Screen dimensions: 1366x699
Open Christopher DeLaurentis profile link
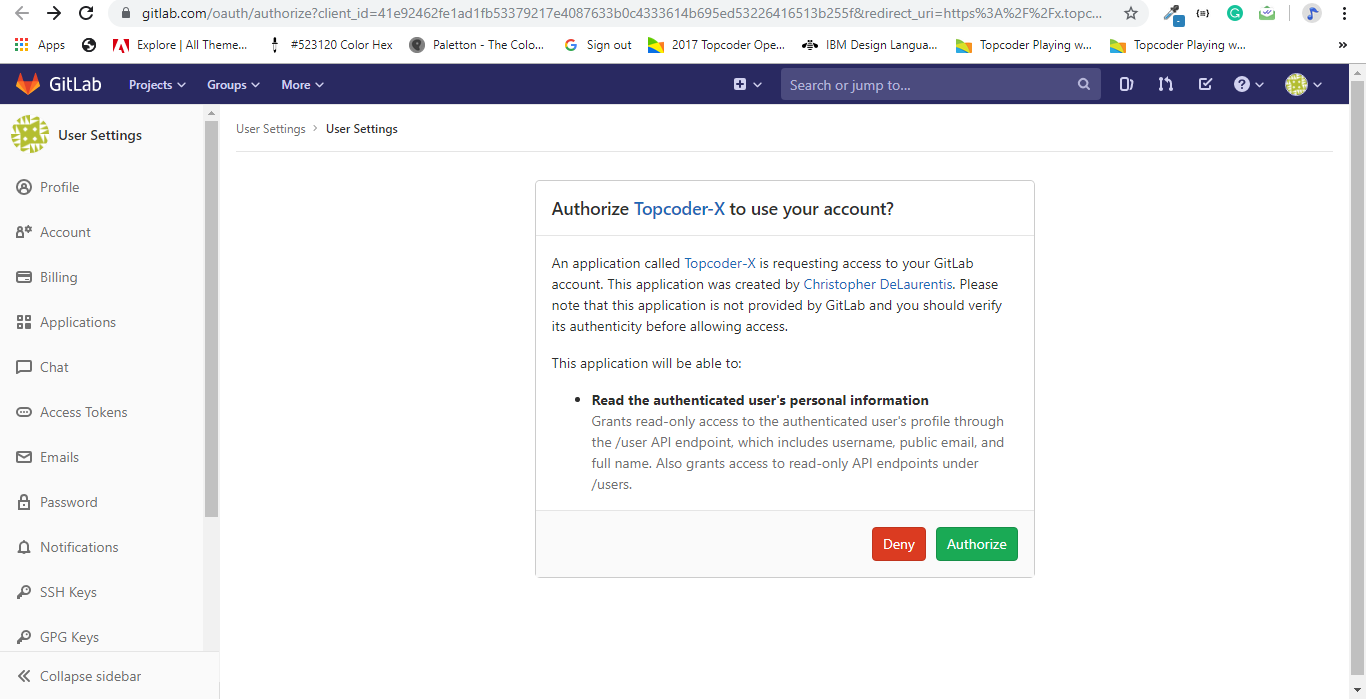point(878,284)
